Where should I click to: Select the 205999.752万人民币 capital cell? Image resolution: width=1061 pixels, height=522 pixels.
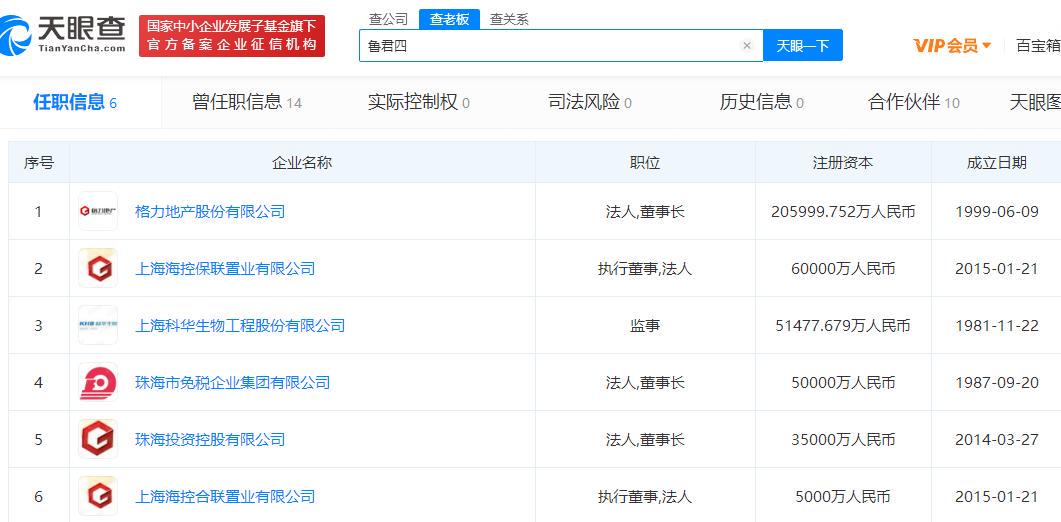[843, 211]
